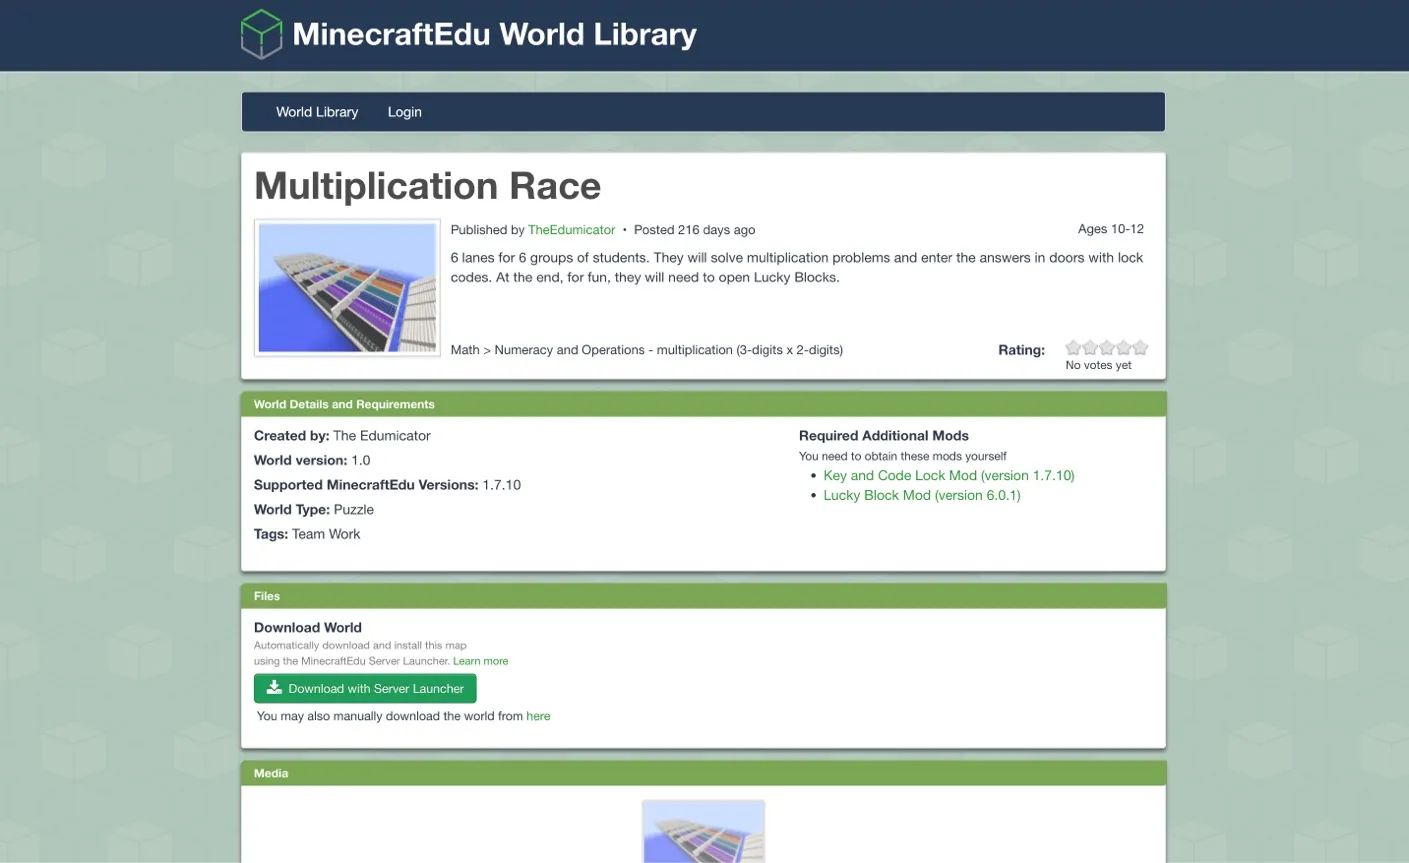Rate the world with the fourth star
1409x863 pixels.
click(1123, 348)
